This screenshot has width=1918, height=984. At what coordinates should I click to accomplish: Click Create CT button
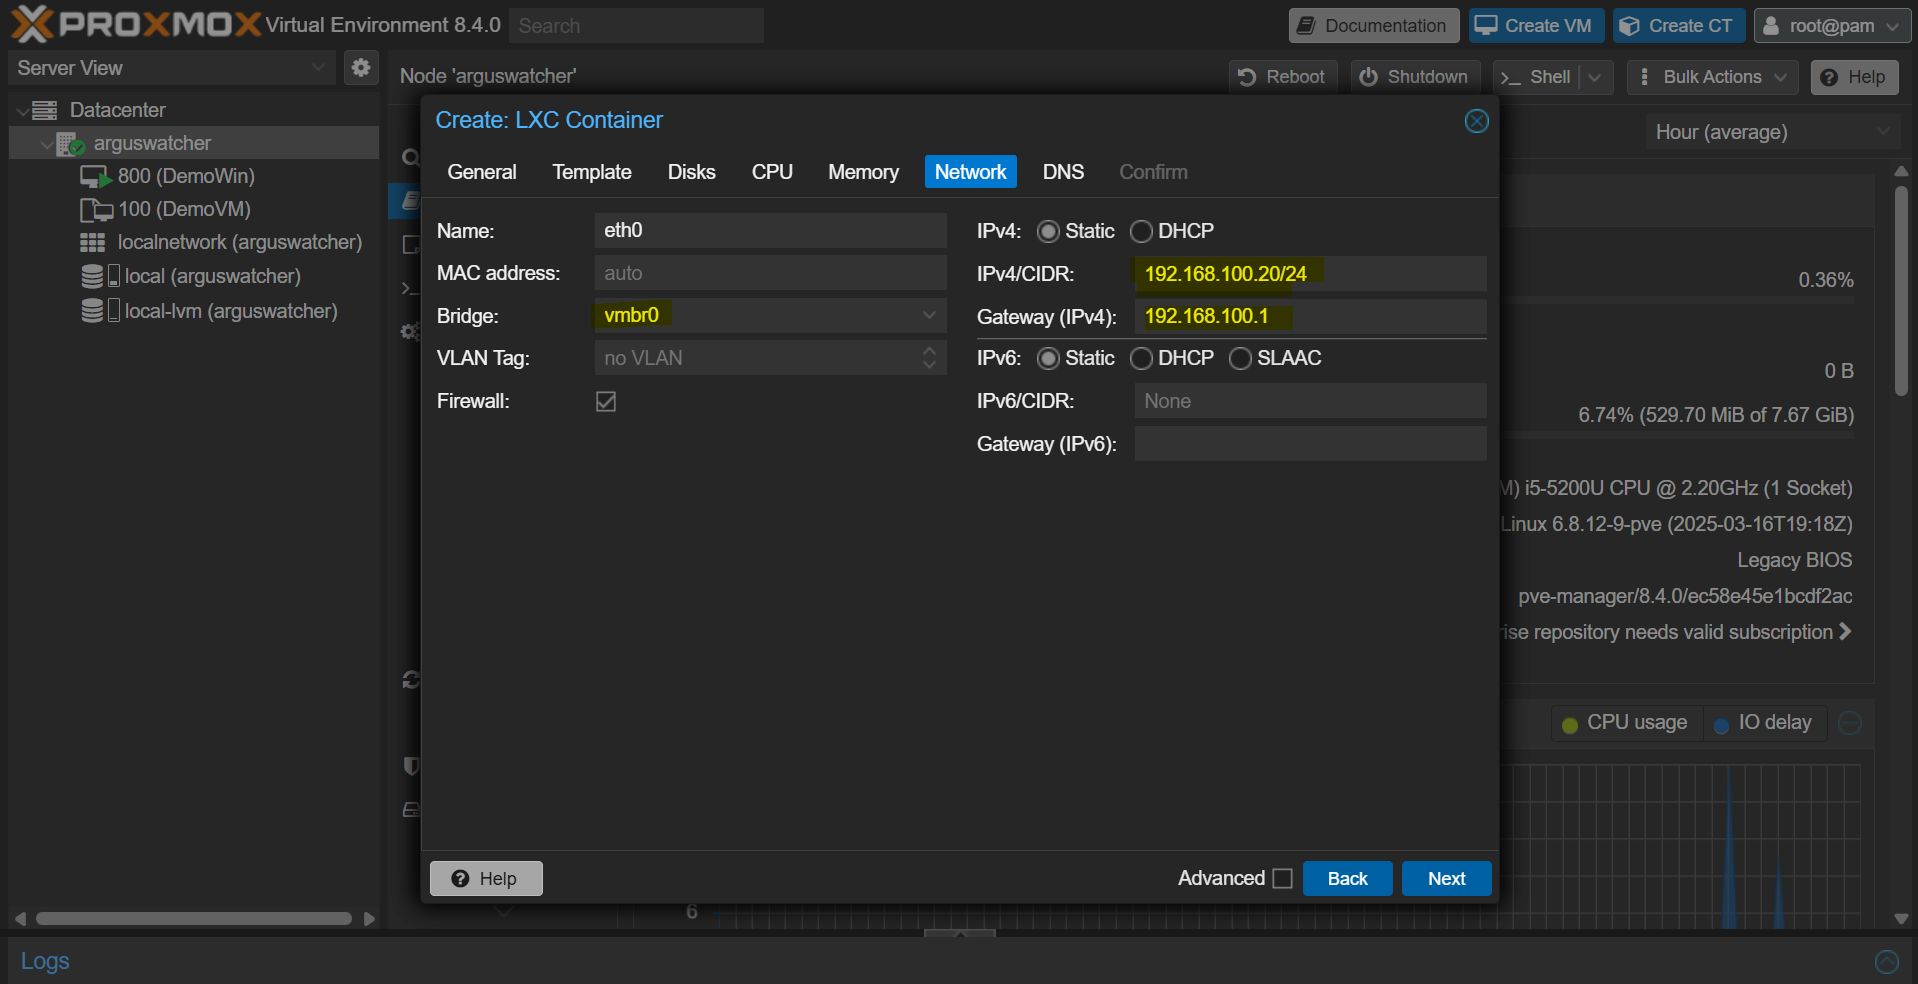1678,26
